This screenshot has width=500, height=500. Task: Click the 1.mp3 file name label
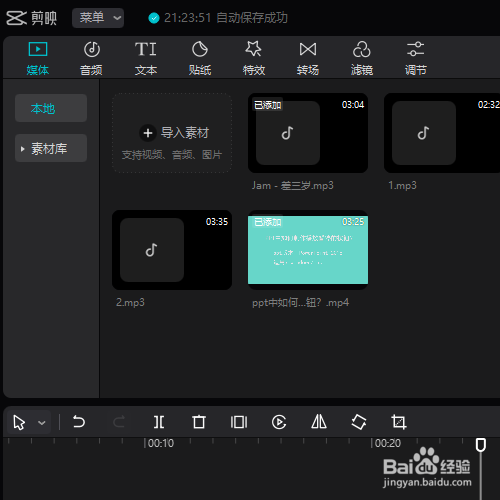point(402,185)
